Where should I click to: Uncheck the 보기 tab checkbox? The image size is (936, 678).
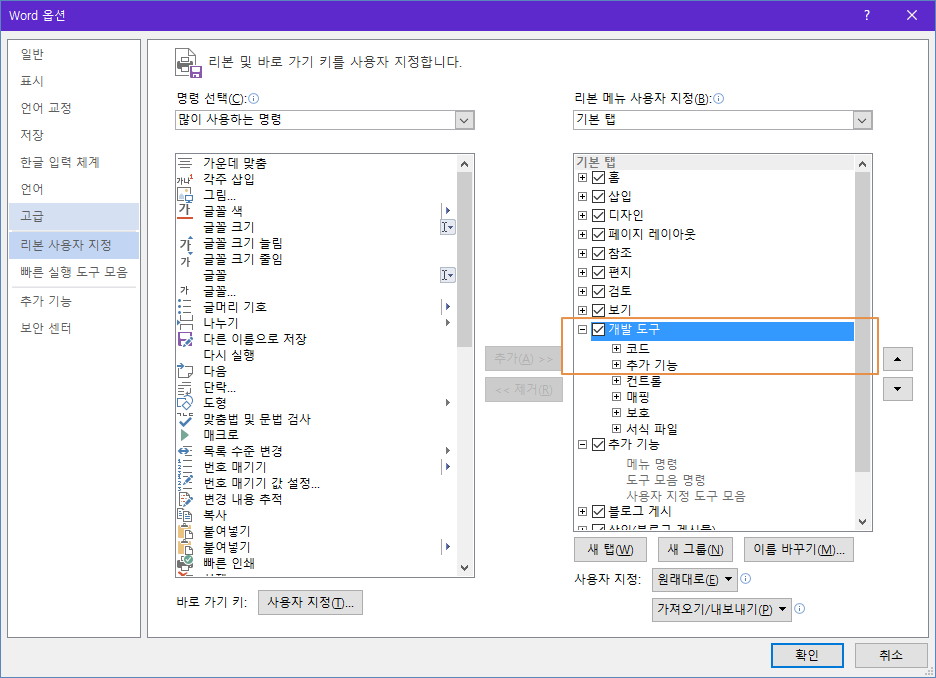tap(598, 310)
